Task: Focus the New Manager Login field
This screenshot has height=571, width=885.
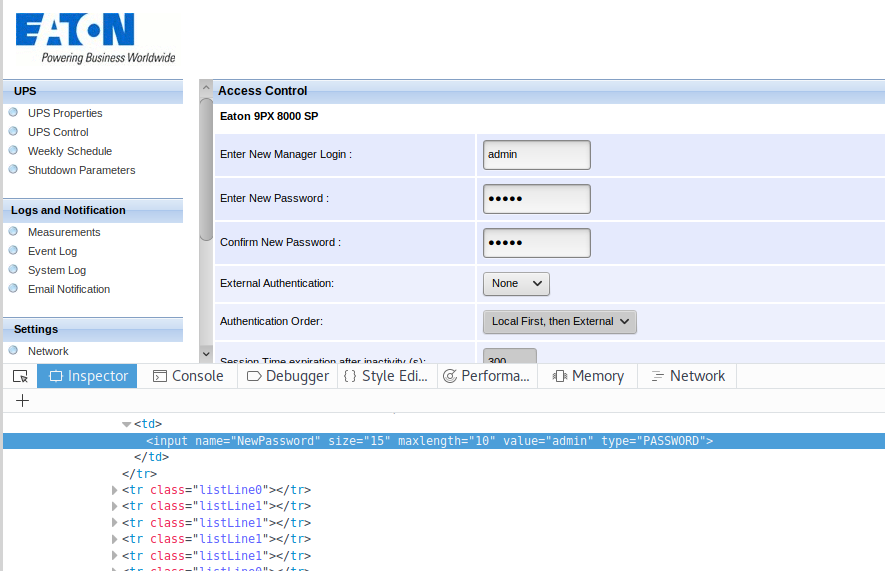Action: (537, 155)
